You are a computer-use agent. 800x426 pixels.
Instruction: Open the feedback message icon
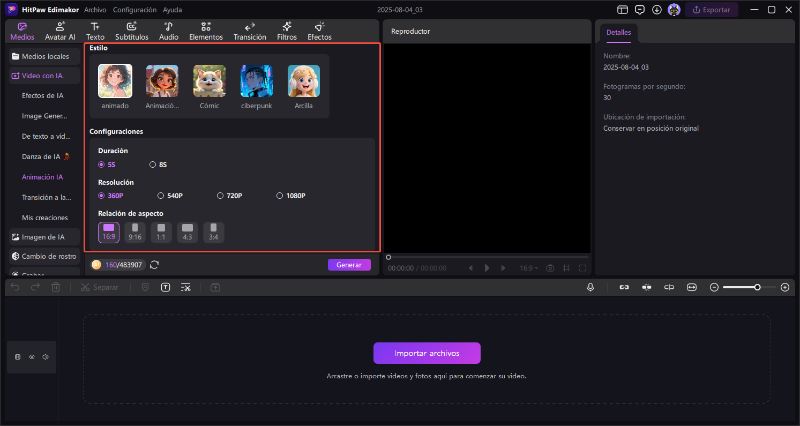click(639, 10)
